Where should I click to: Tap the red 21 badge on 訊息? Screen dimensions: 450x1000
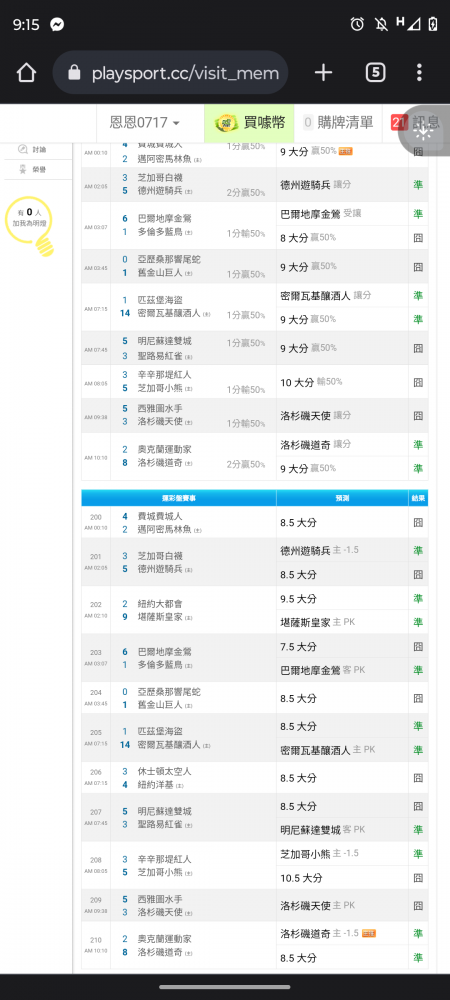coord(399,122)
